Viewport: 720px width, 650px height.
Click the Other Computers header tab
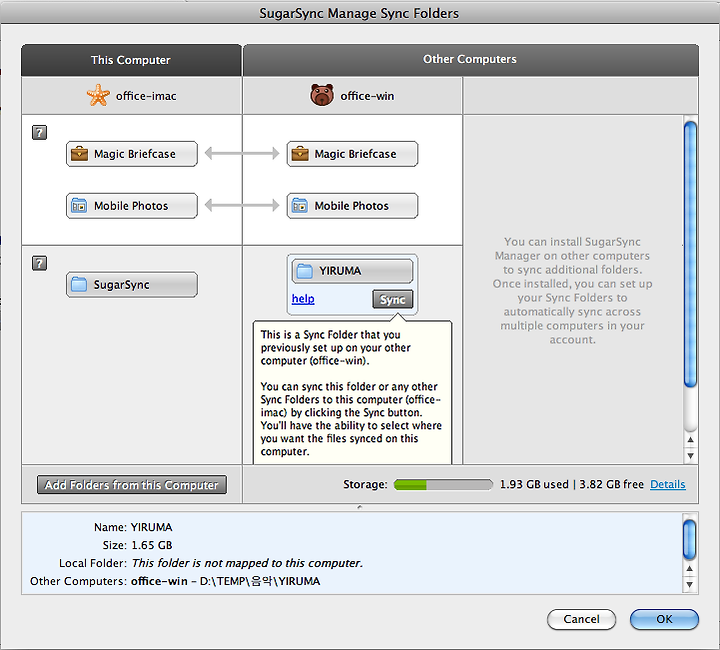coord(471,59)
